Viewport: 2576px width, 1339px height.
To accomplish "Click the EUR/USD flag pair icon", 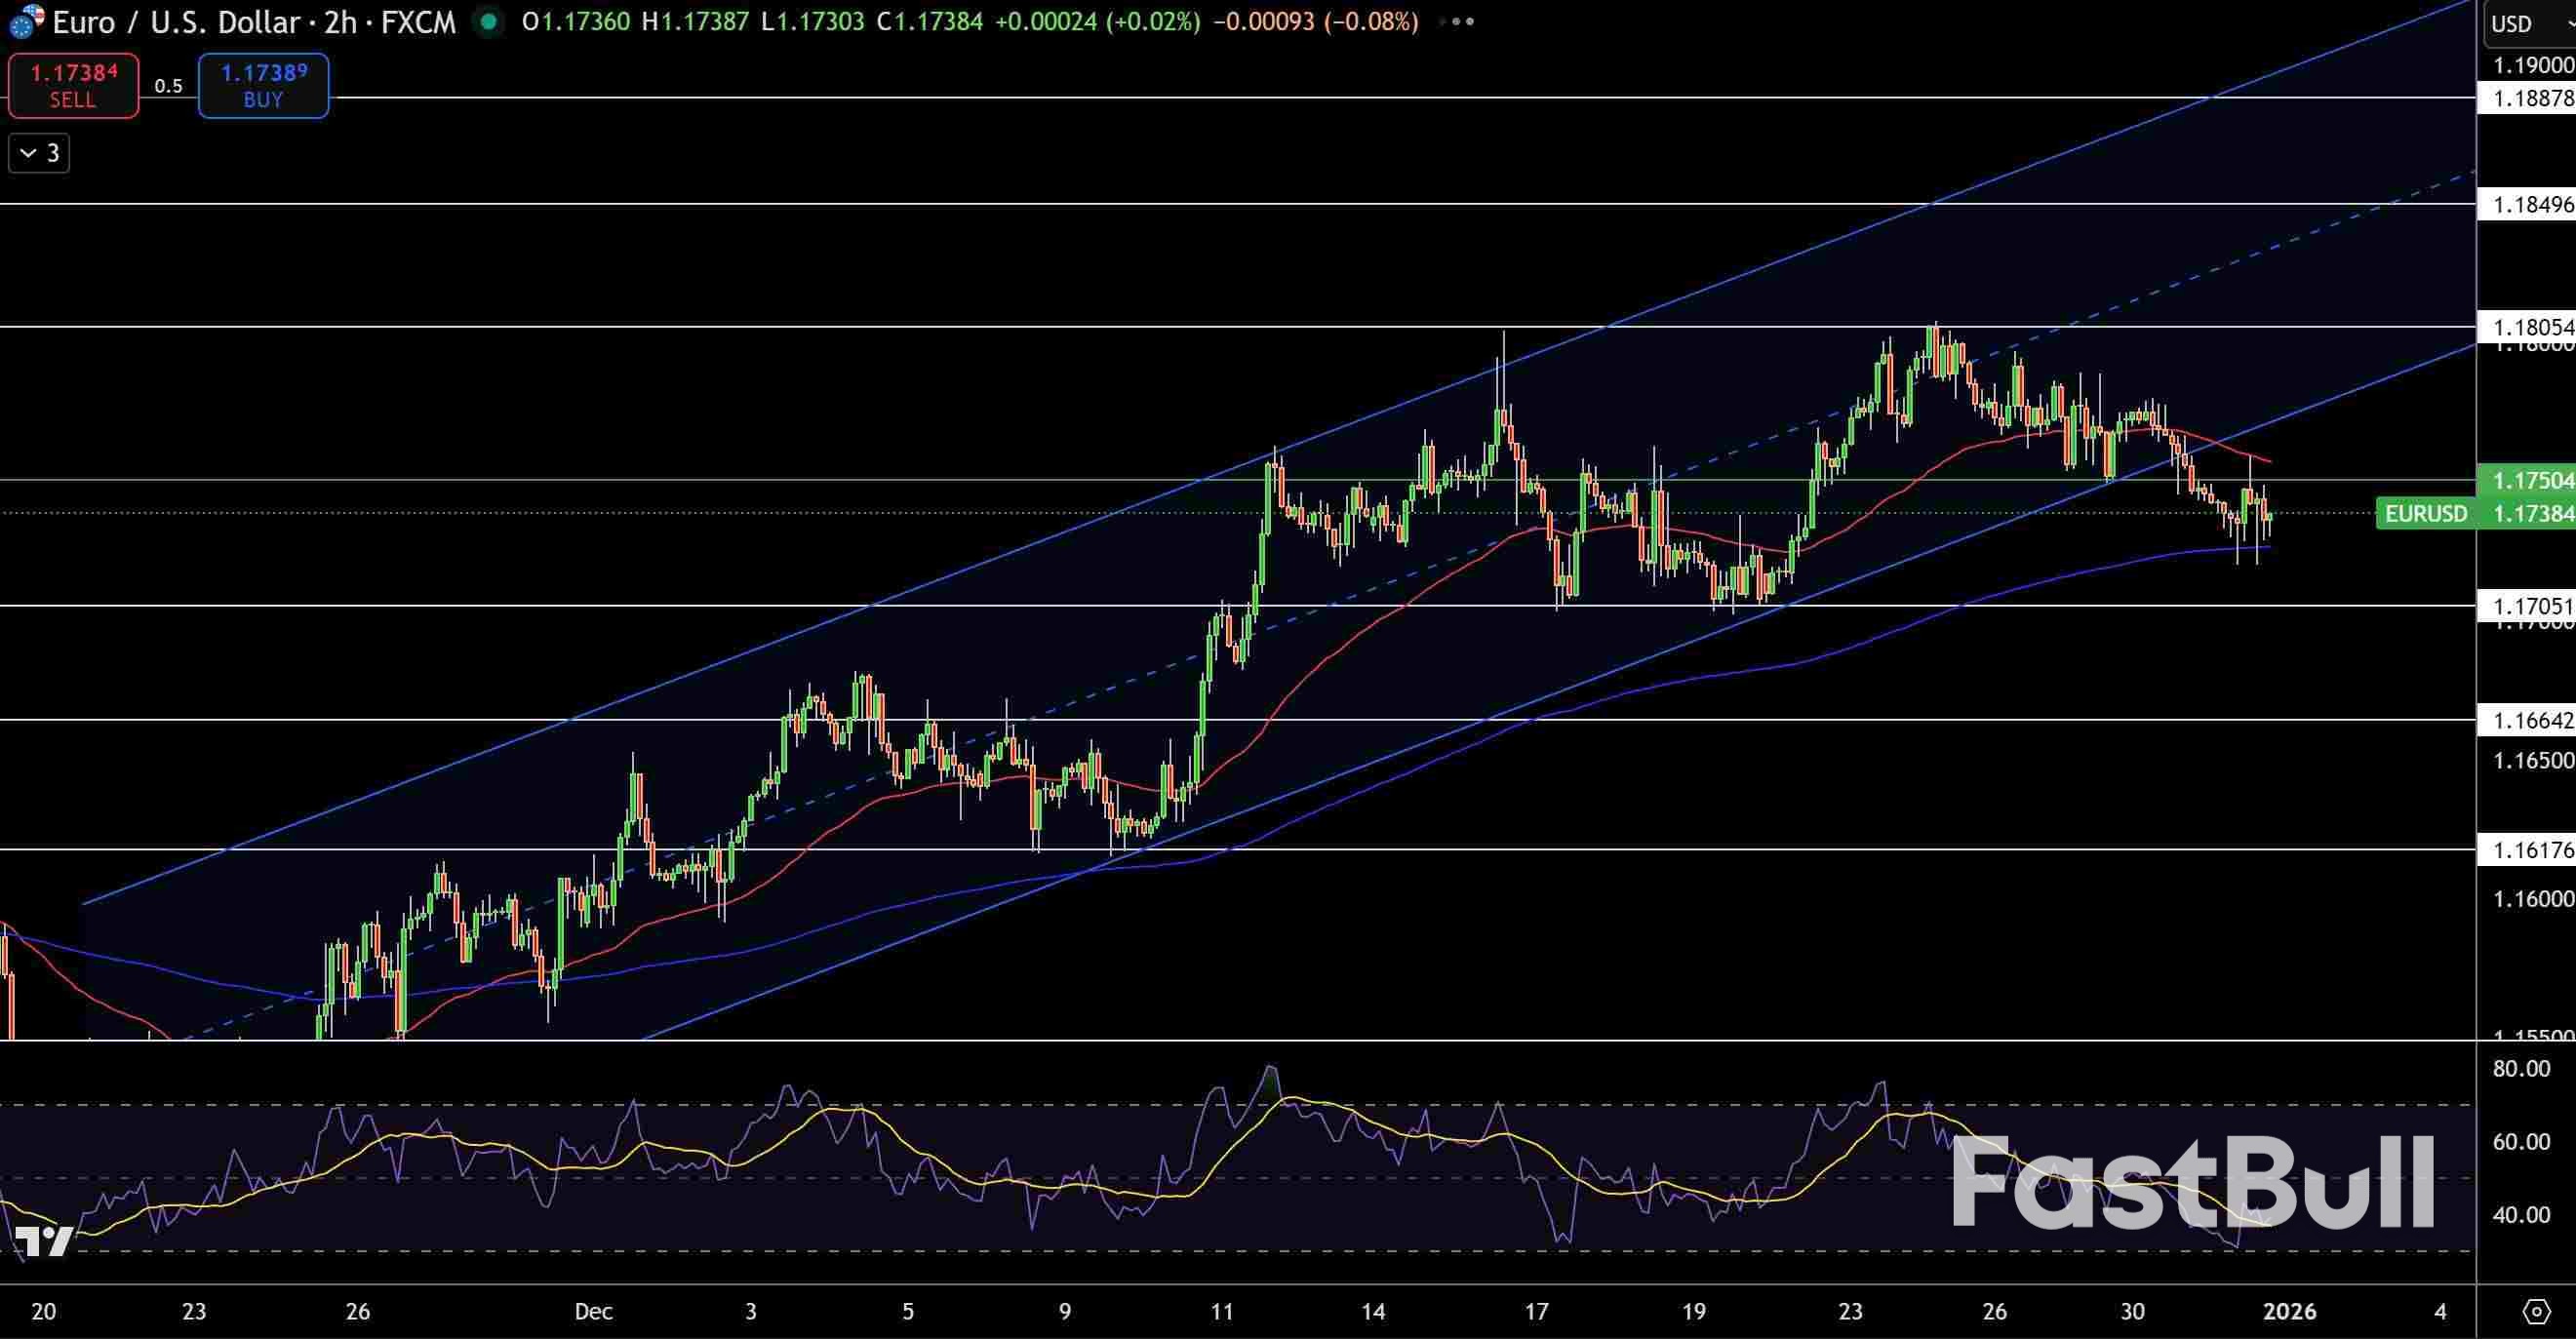I will [26, 20].
